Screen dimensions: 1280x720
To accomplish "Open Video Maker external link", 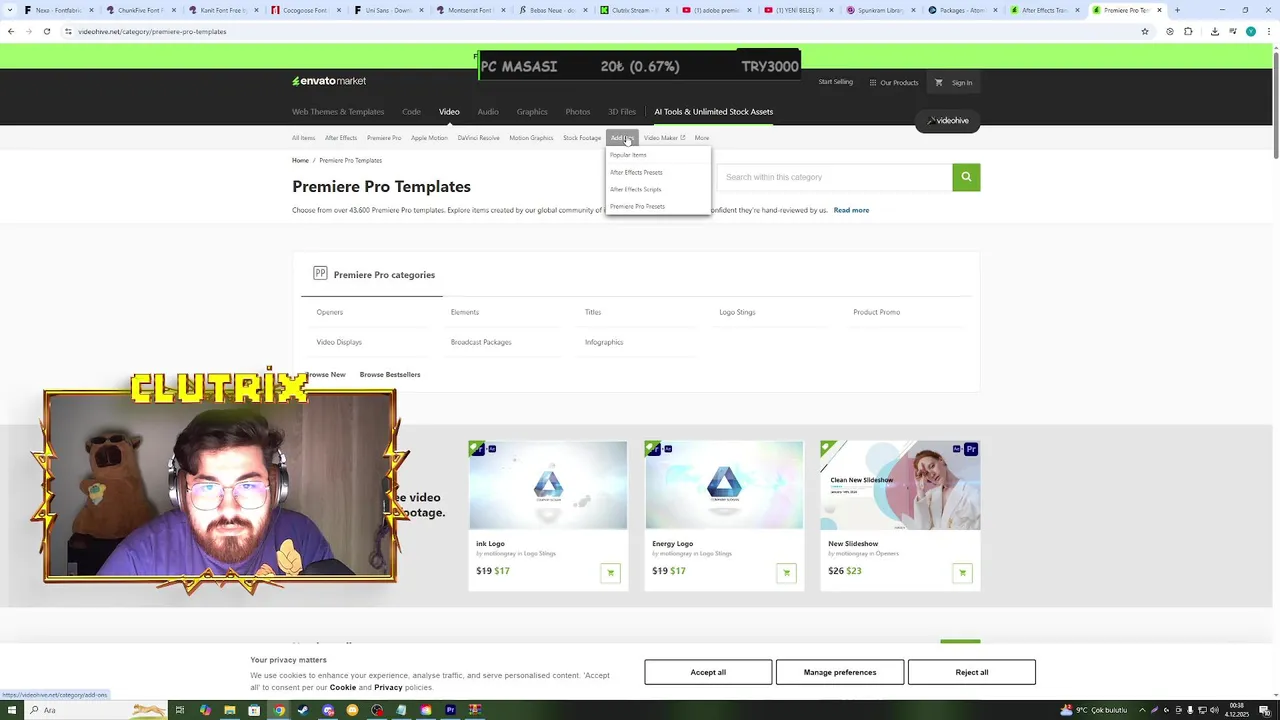I will tap(664, 138).
